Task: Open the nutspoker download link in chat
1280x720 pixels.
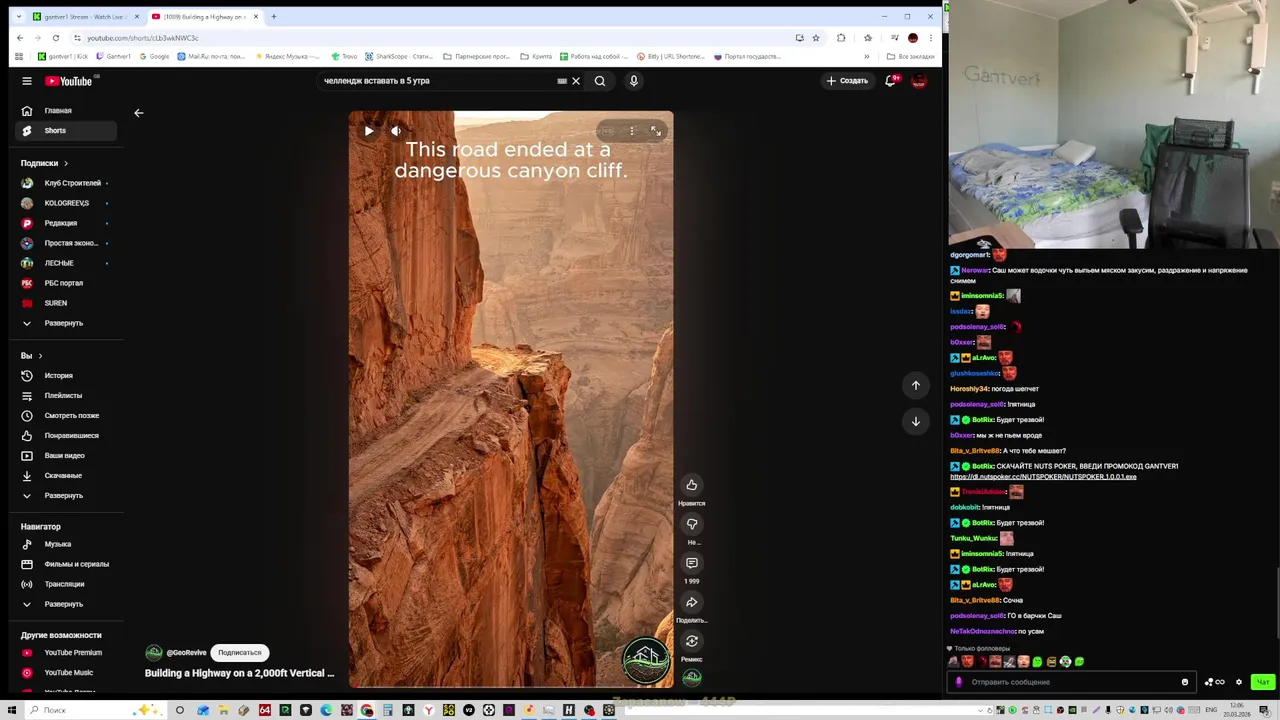Action: click(1043, 477)
